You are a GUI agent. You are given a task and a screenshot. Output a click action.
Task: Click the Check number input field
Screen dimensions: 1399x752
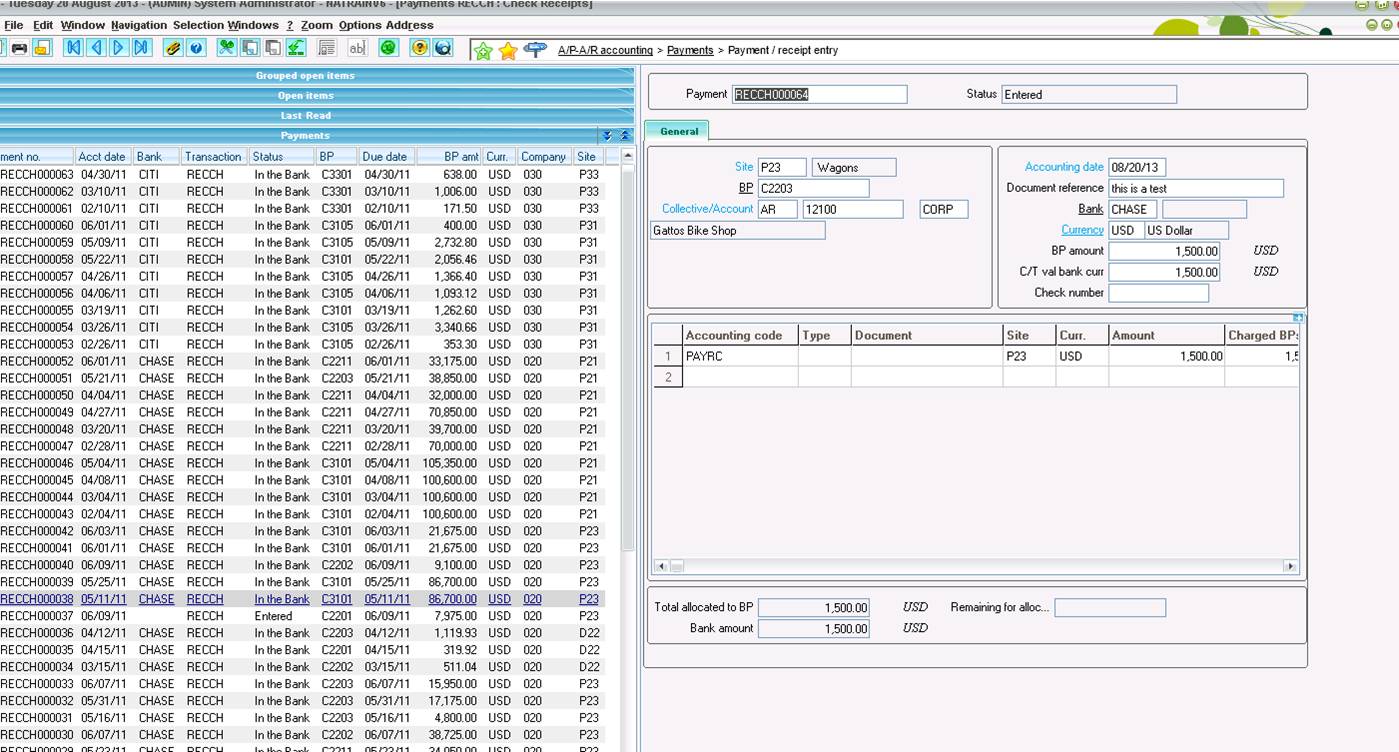point(1158,293)
